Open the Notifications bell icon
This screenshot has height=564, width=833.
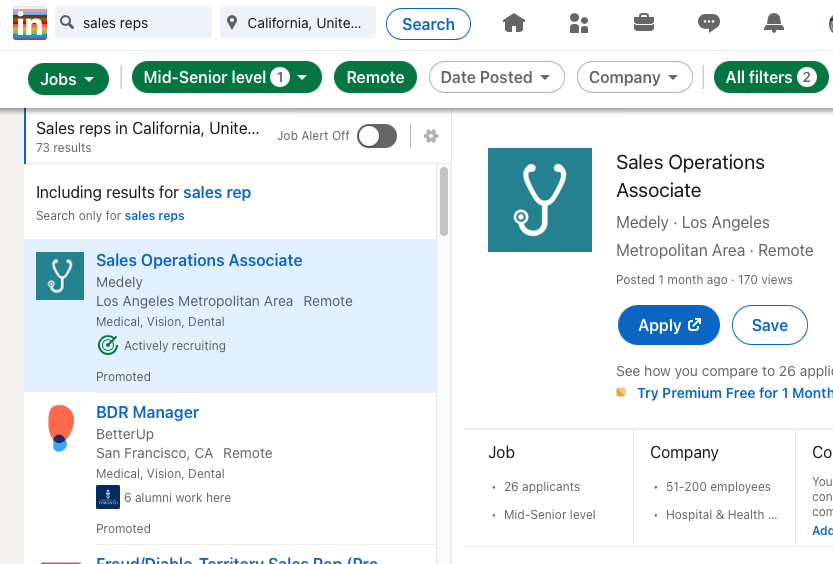coord(774,23)
